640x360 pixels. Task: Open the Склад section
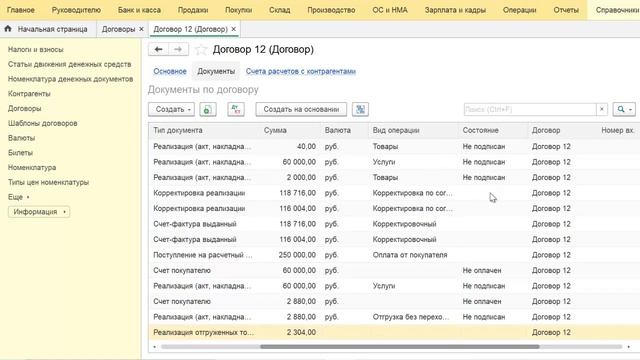tap(280, 10)
